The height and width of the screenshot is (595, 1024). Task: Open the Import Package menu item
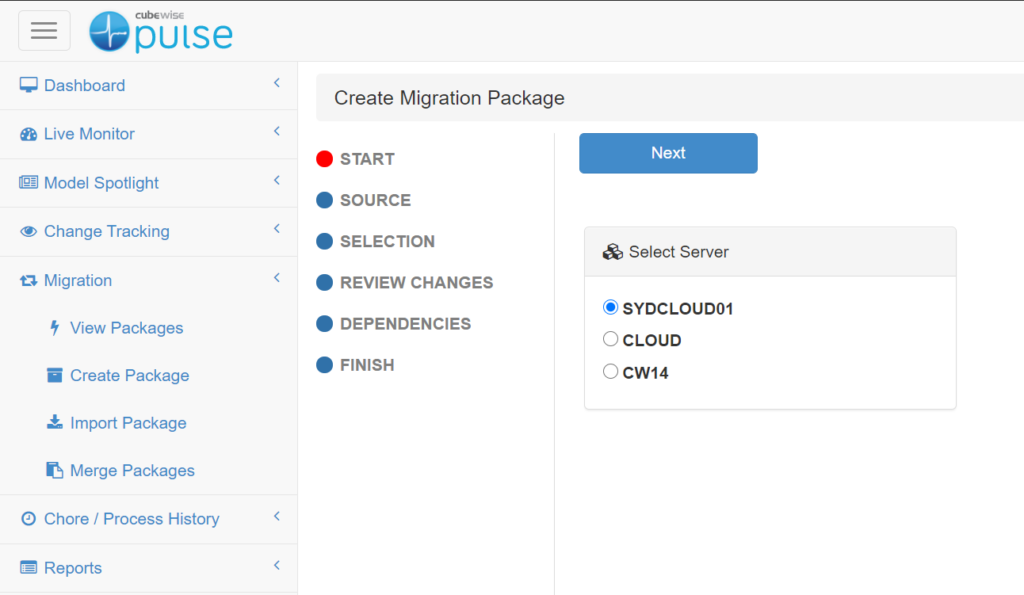pos(128,423)
